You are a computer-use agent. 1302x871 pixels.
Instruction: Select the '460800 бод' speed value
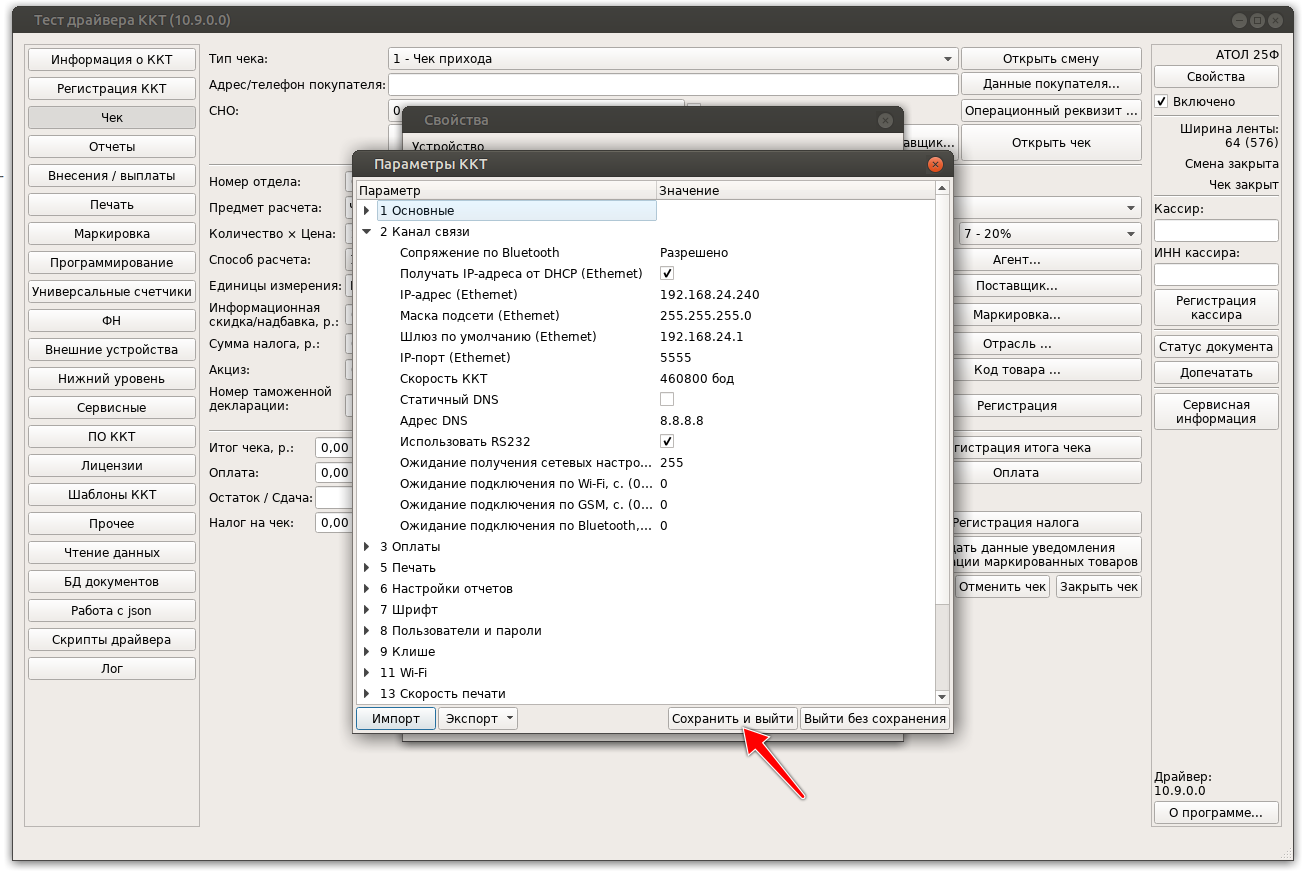[x=697, y=379]
